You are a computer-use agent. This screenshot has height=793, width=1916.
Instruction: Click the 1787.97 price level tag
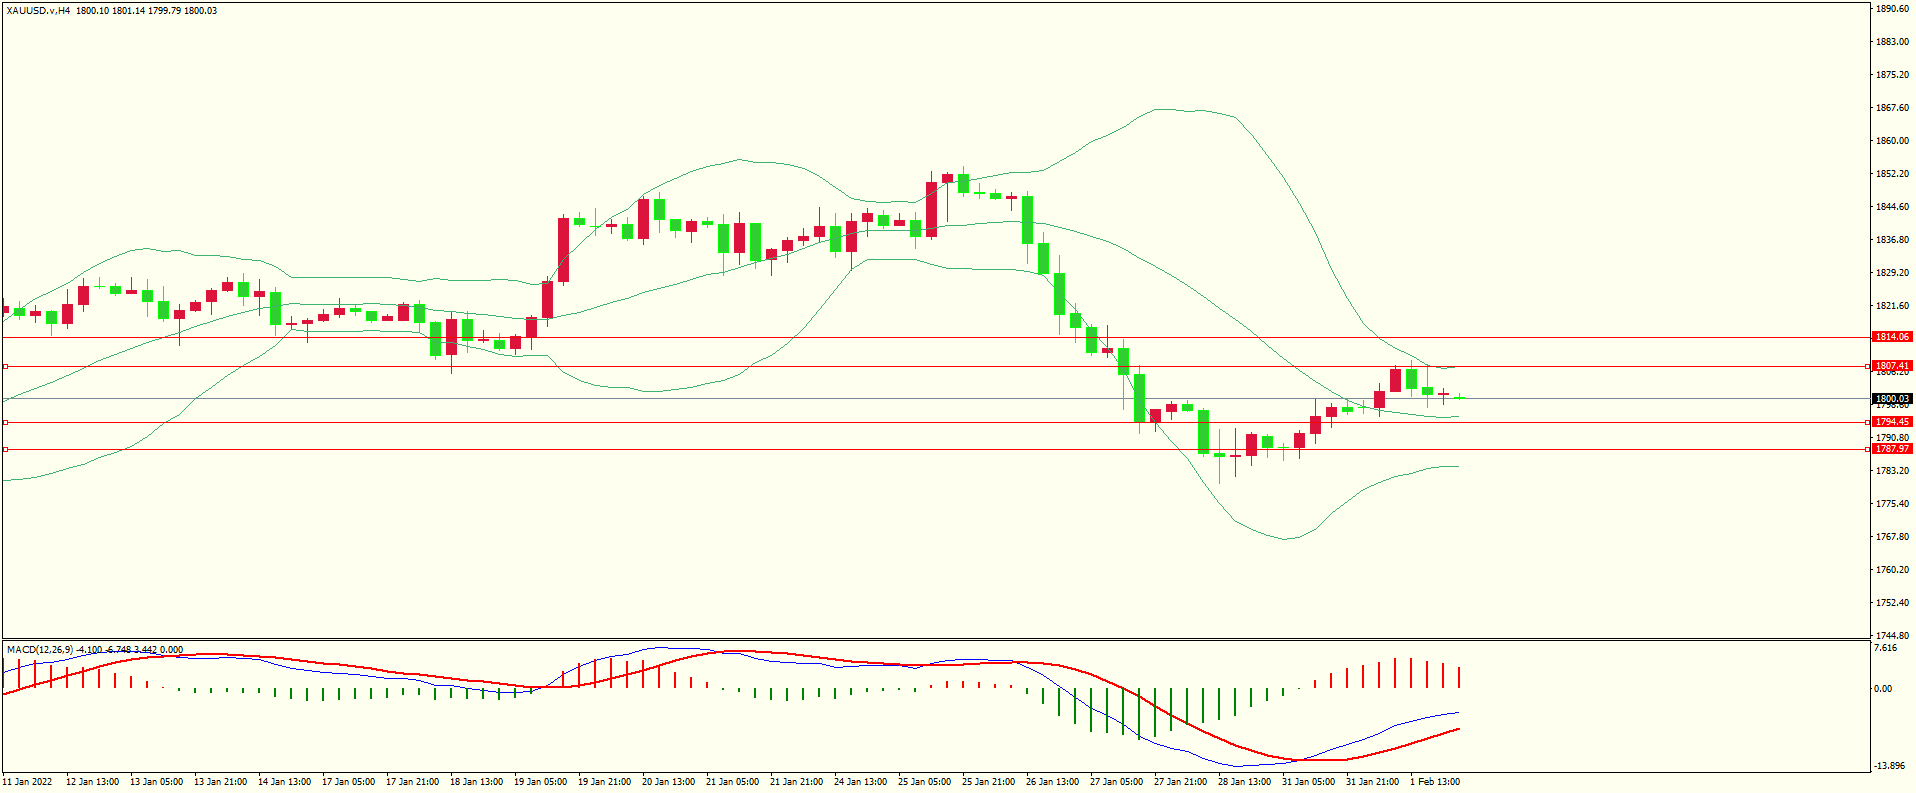(1891, 449)
